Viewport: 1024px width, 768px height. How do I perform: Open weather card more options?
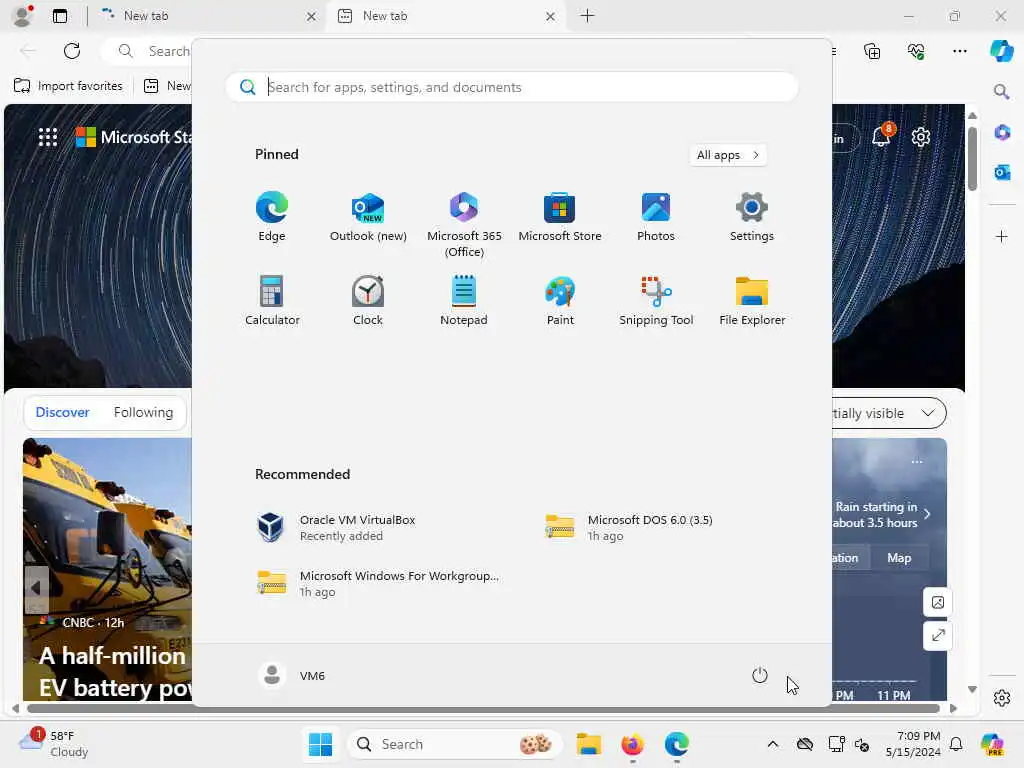coord(917,462)
